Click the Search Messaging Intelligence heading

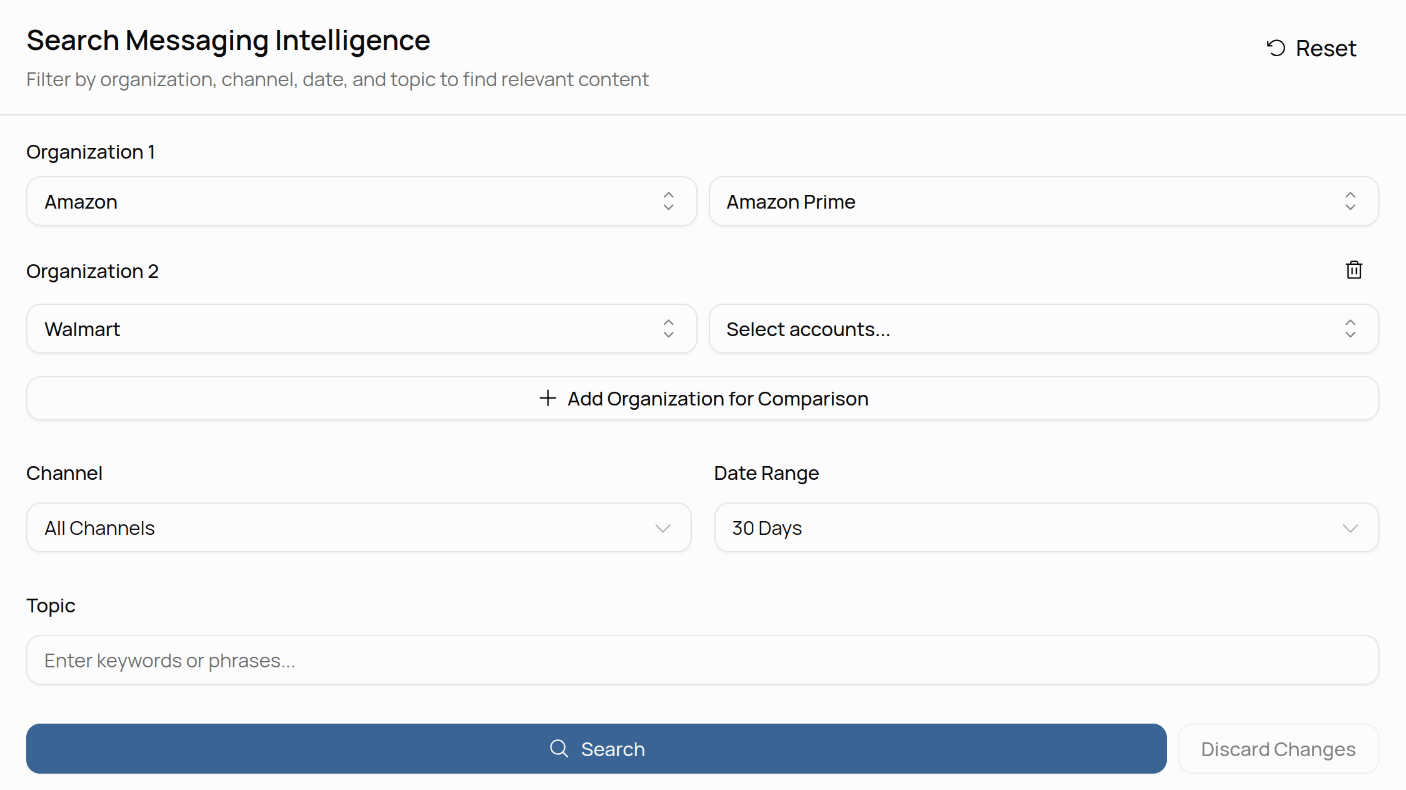click(x=228, y=40)
